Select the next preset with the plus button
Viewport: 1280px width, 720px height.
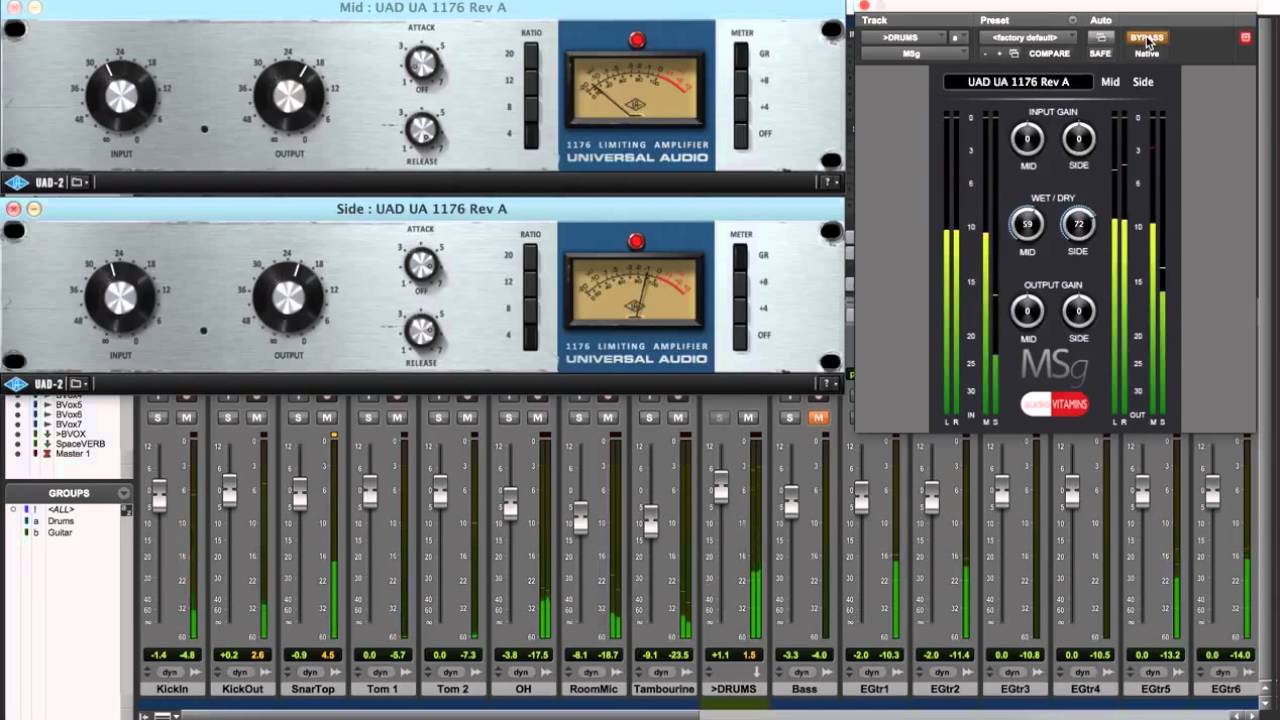click(998, 54)
